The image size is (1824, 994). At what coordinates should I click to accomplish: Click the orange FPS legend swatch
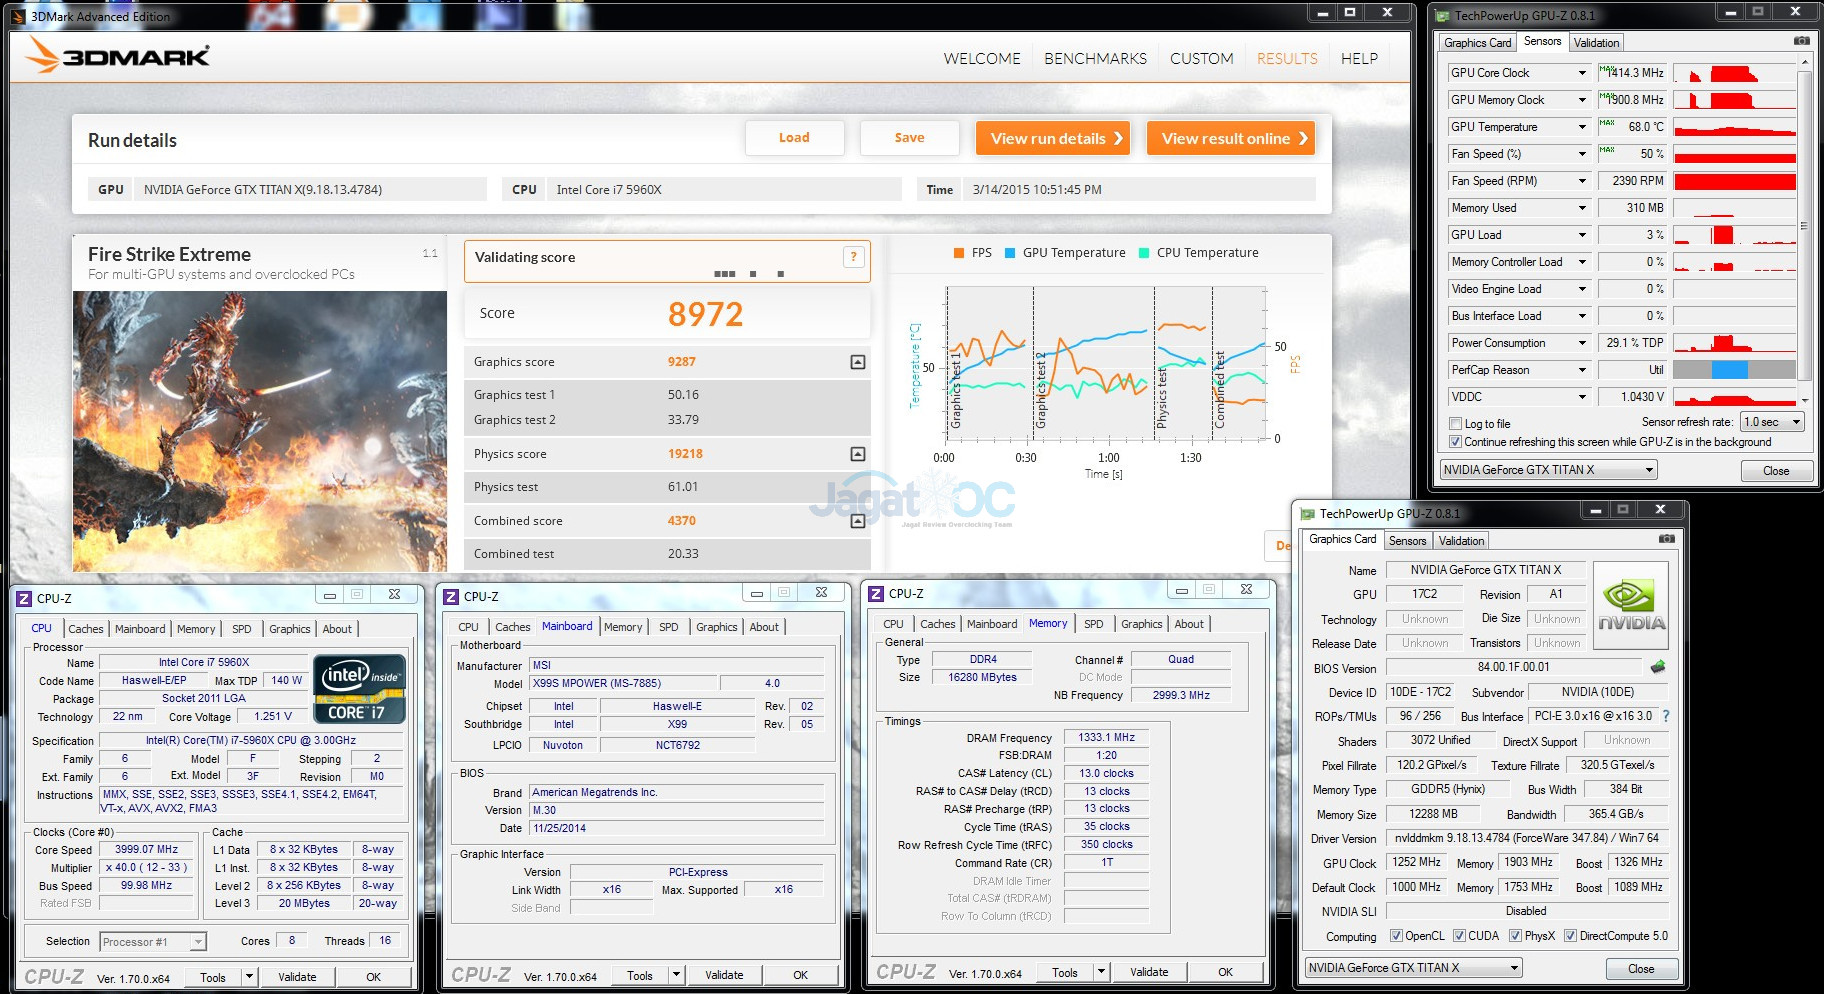tap(959, 253)
